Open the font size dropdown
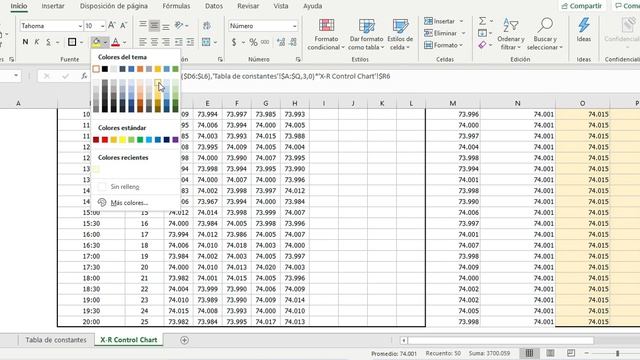Image resolution: width=640 pixels, height=360 pixels. tap(102, 26)
